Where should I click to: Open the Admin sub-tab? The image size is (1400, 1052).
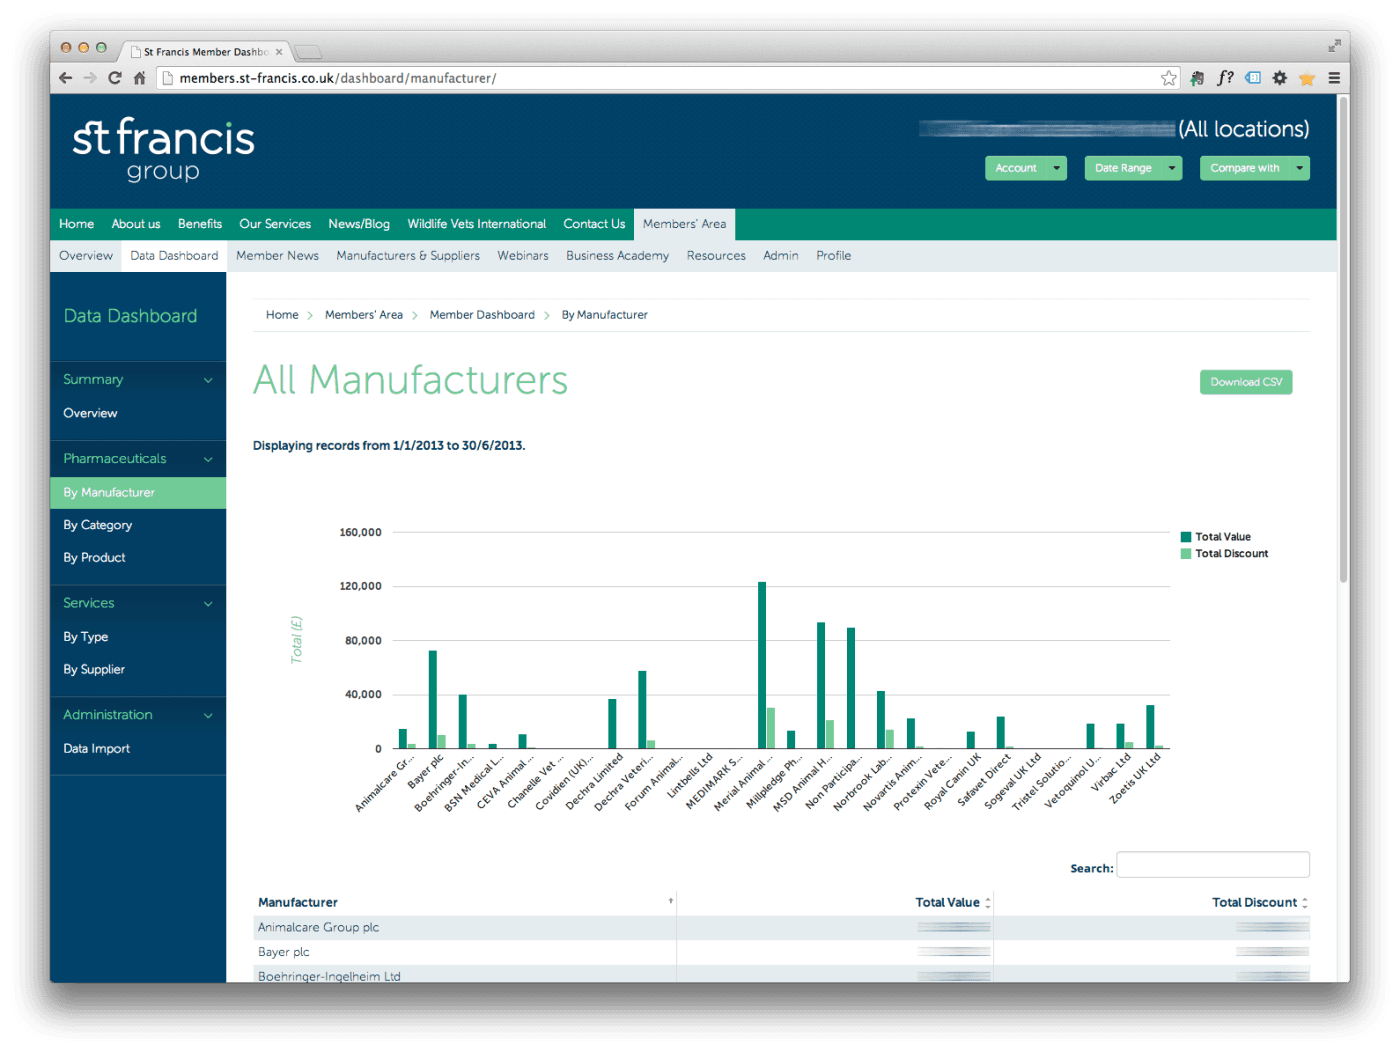tap(780, 256)
